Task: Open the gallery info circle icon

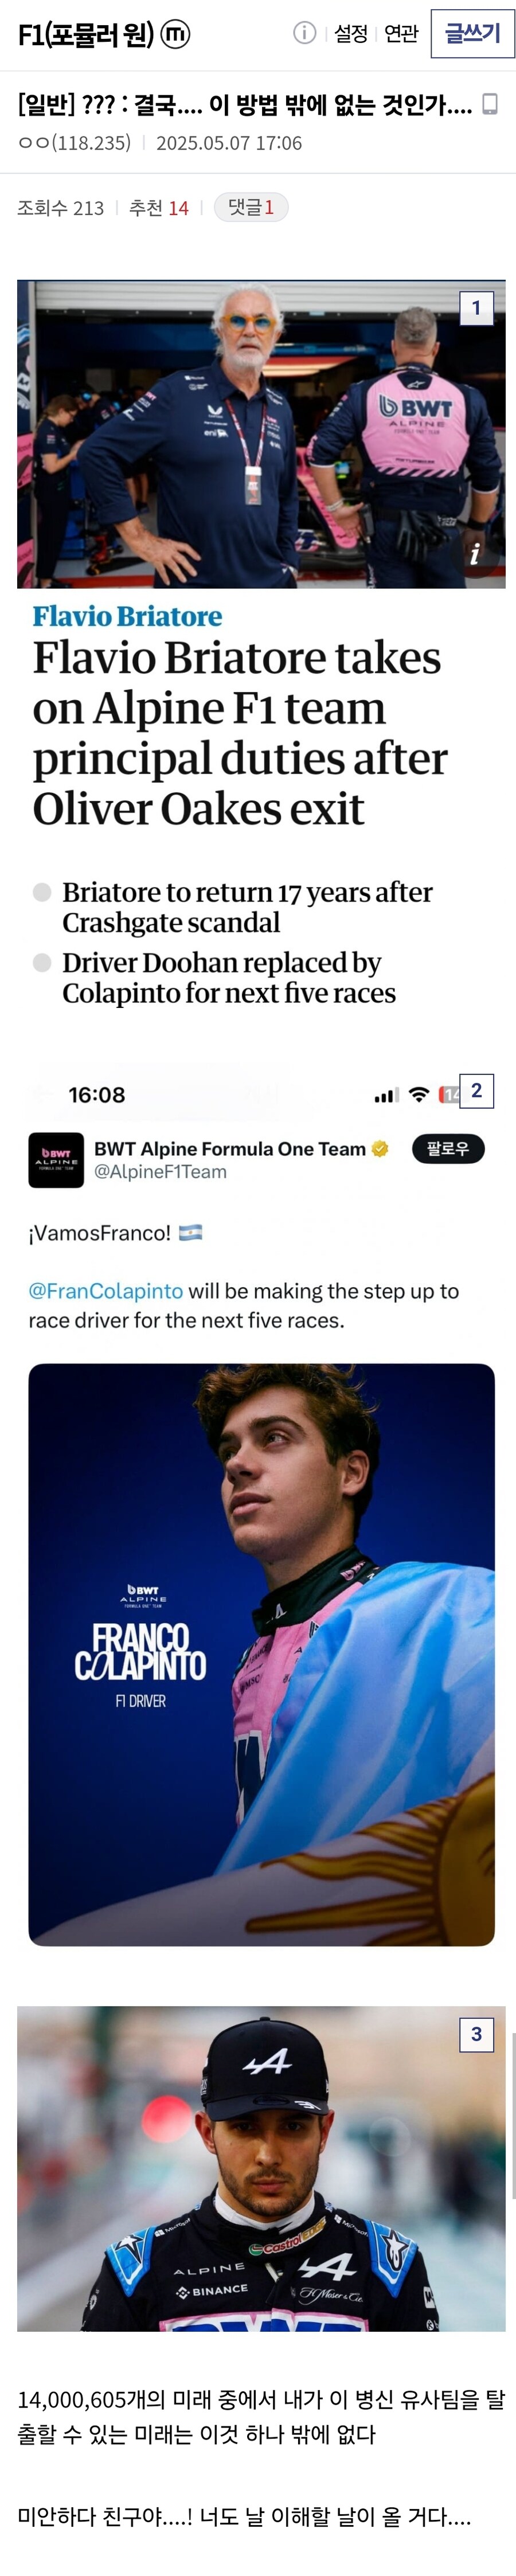Action: 304,33
